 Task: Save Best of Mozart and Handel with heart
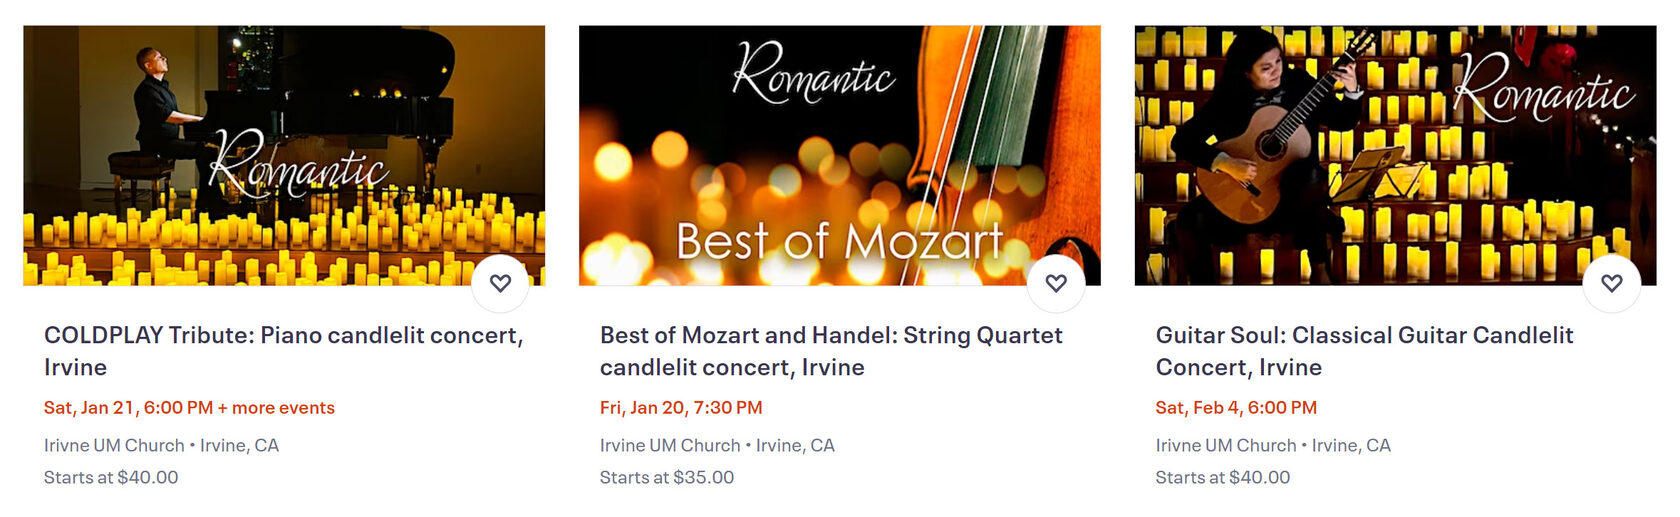1056,283
